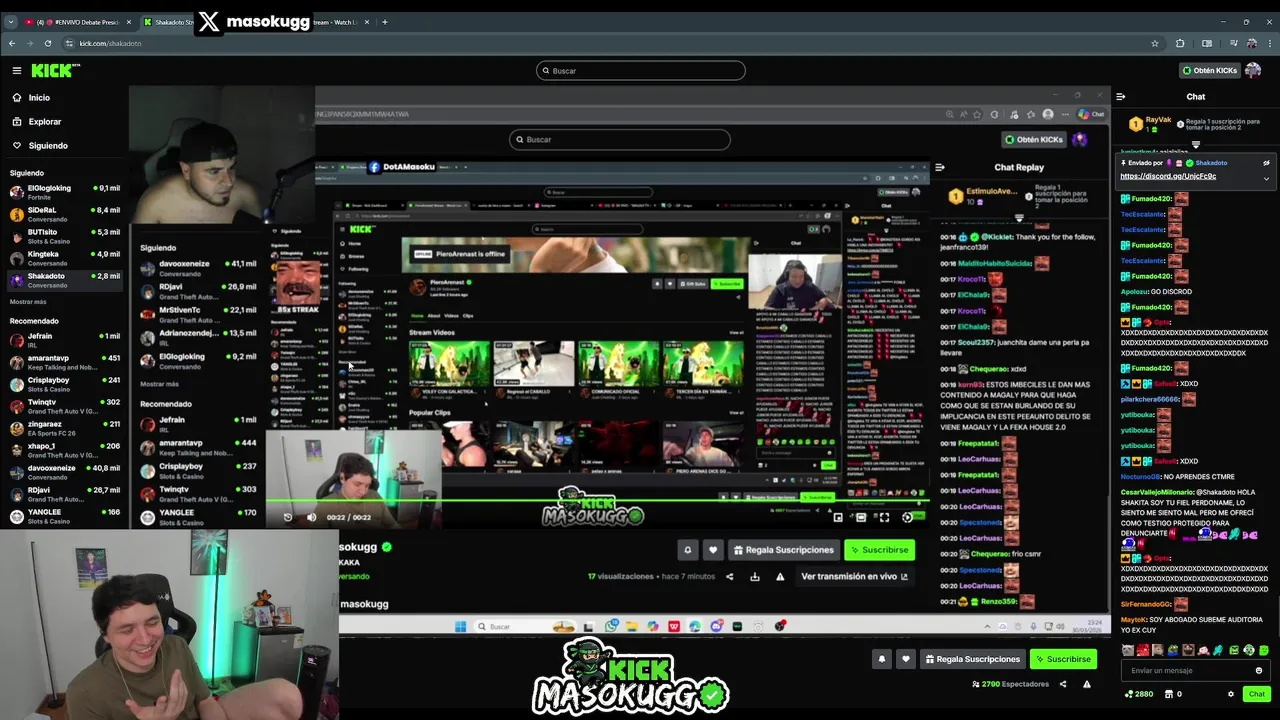This screenshot has width=1280, height=720.
Task: Follow with the heart button below stream
Action: click(x=906, y=659)
